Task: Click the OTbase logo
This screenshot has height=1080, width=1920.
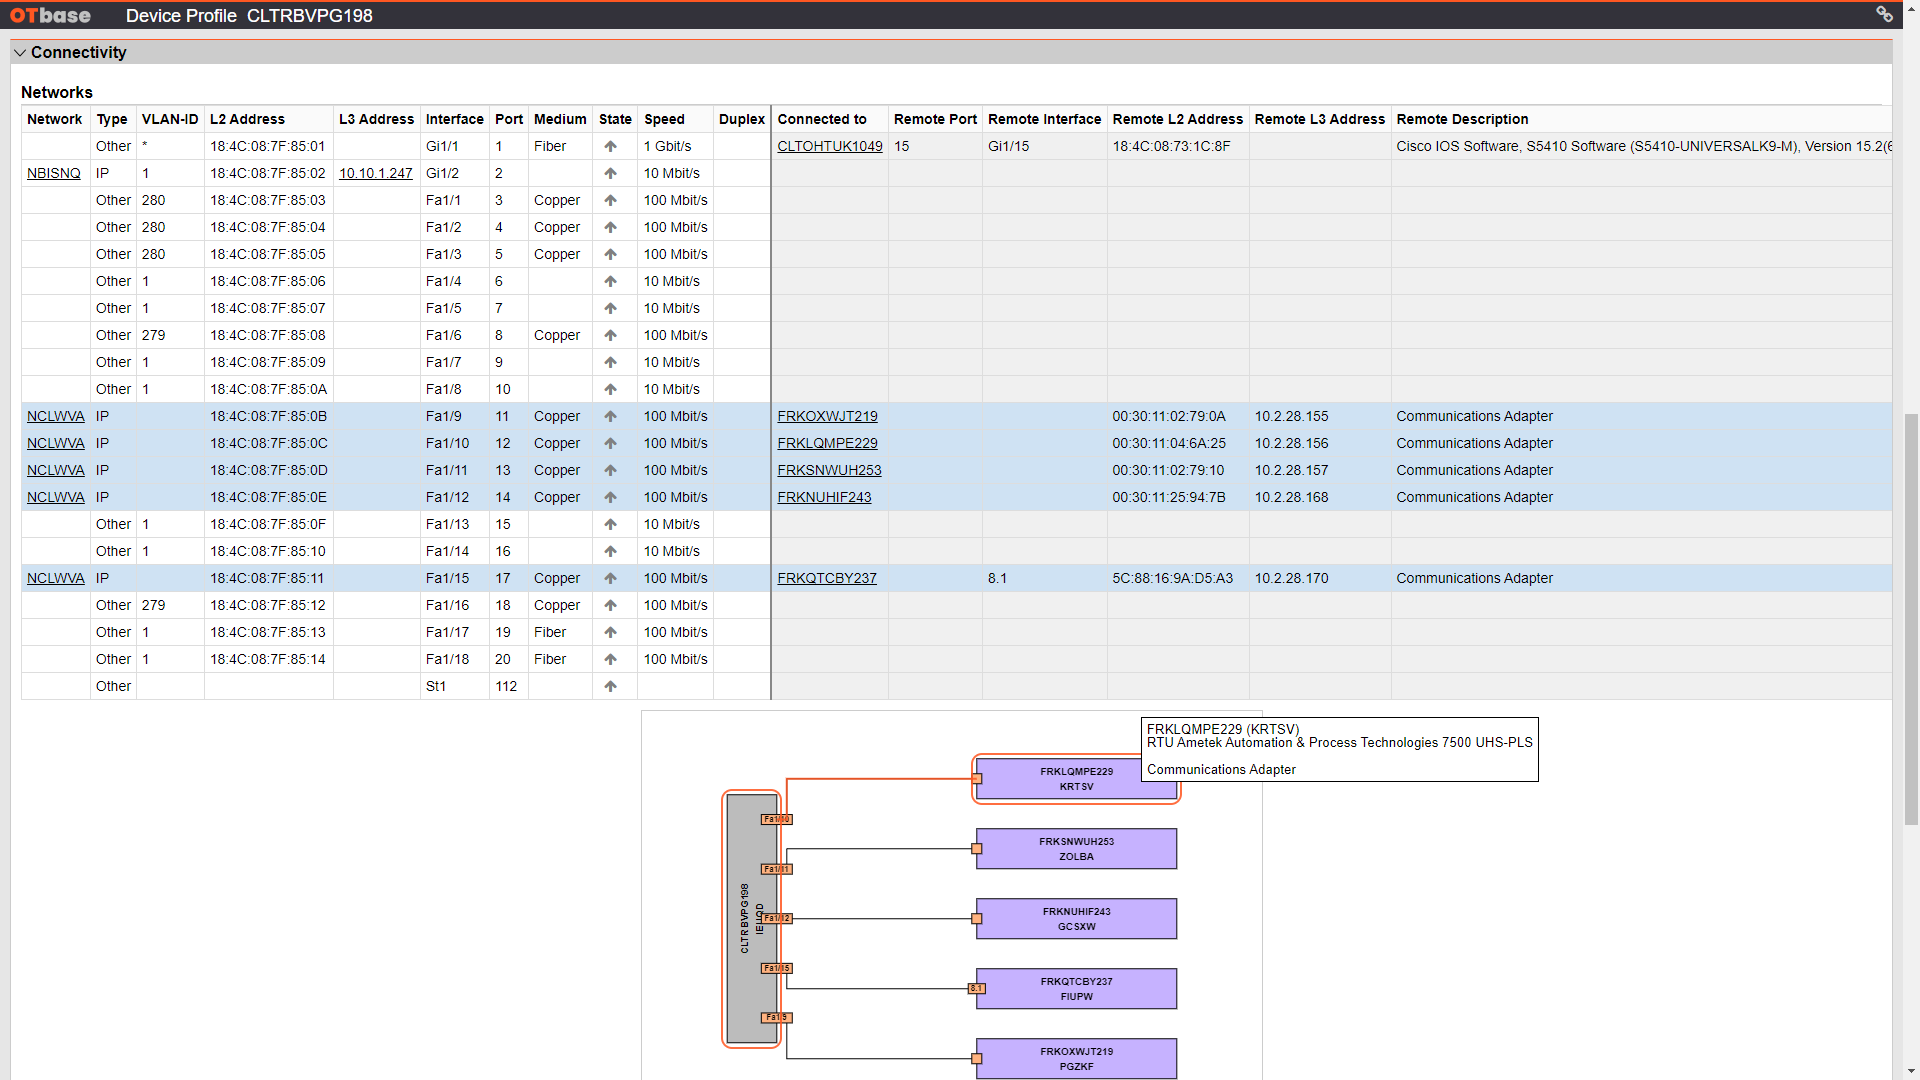Action: point(50,15)
